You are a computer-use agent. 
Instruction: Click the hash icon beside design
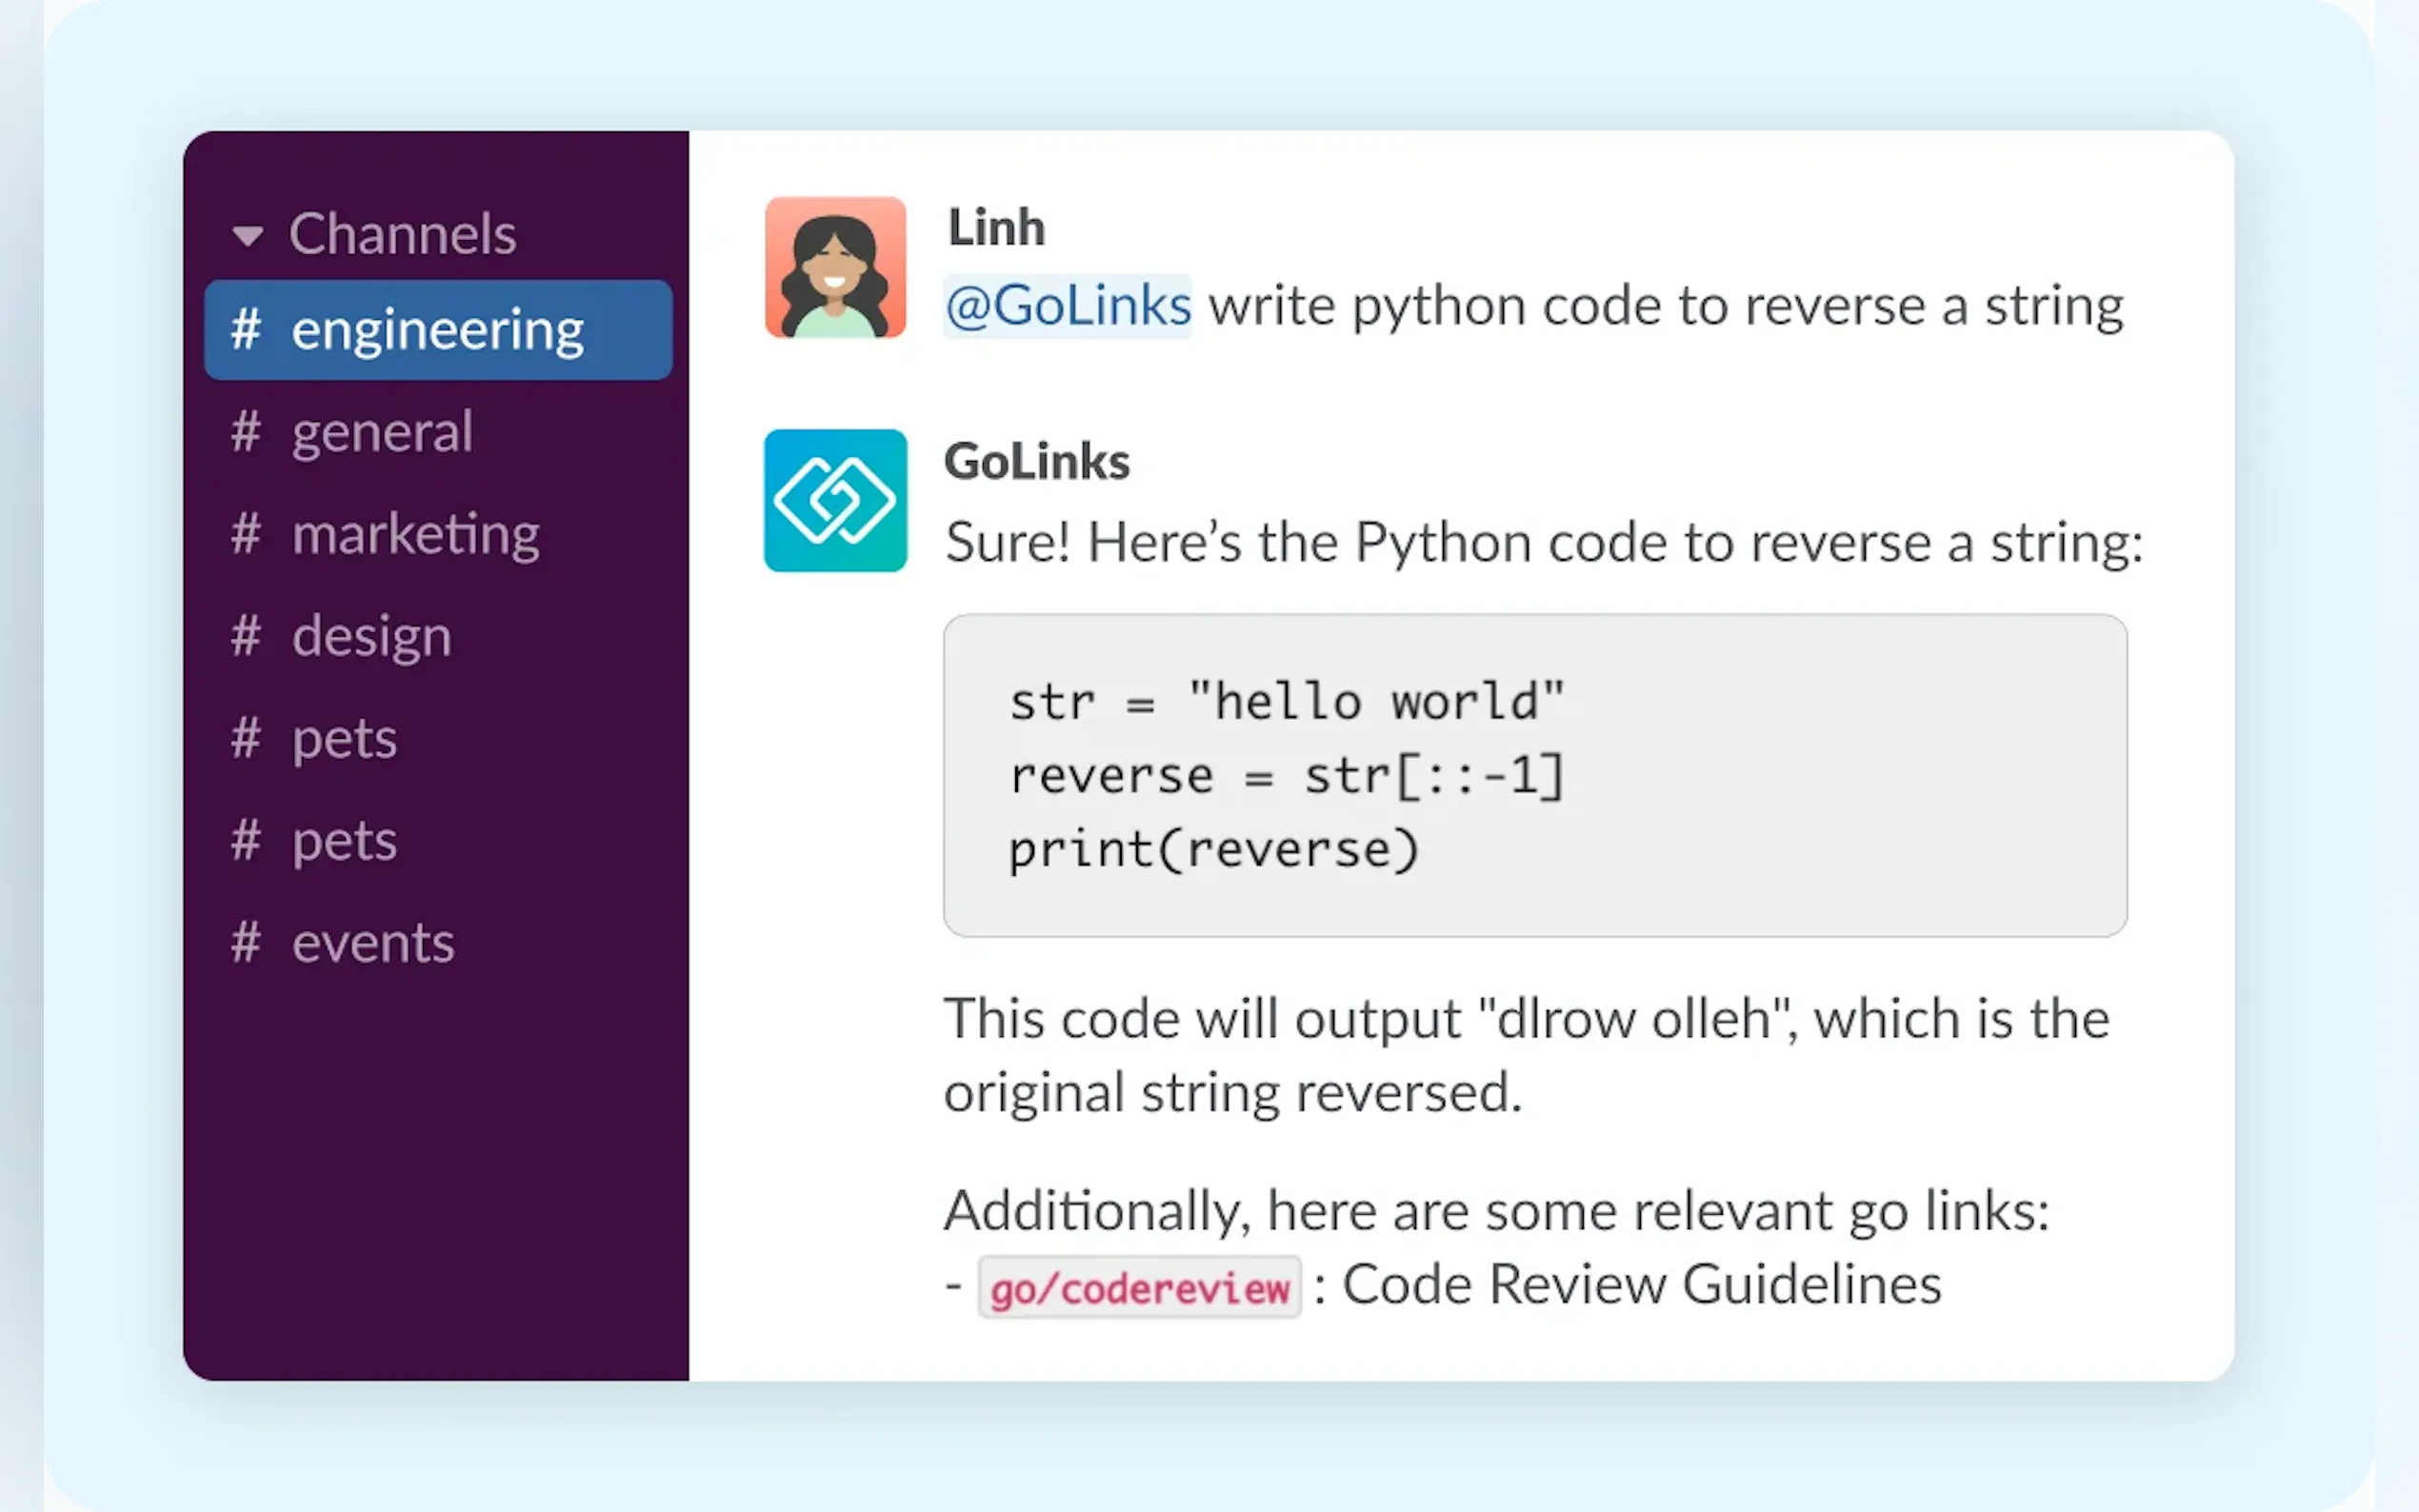click(x=246, y=636)
